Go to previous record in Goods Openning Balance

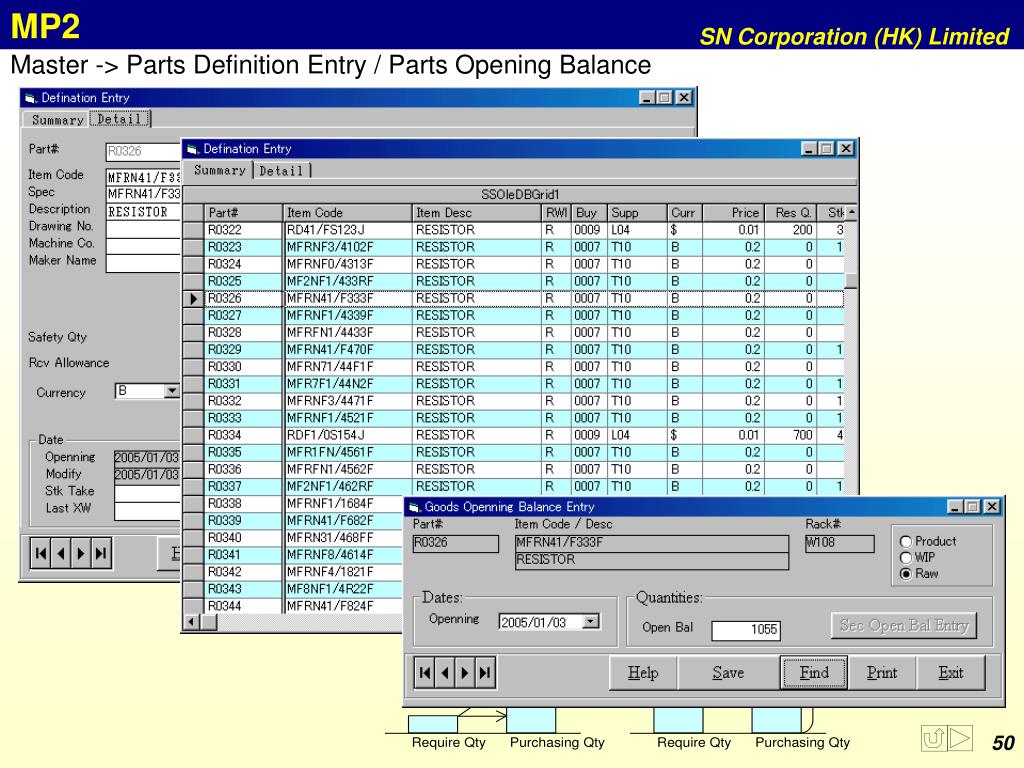[445, 673]
